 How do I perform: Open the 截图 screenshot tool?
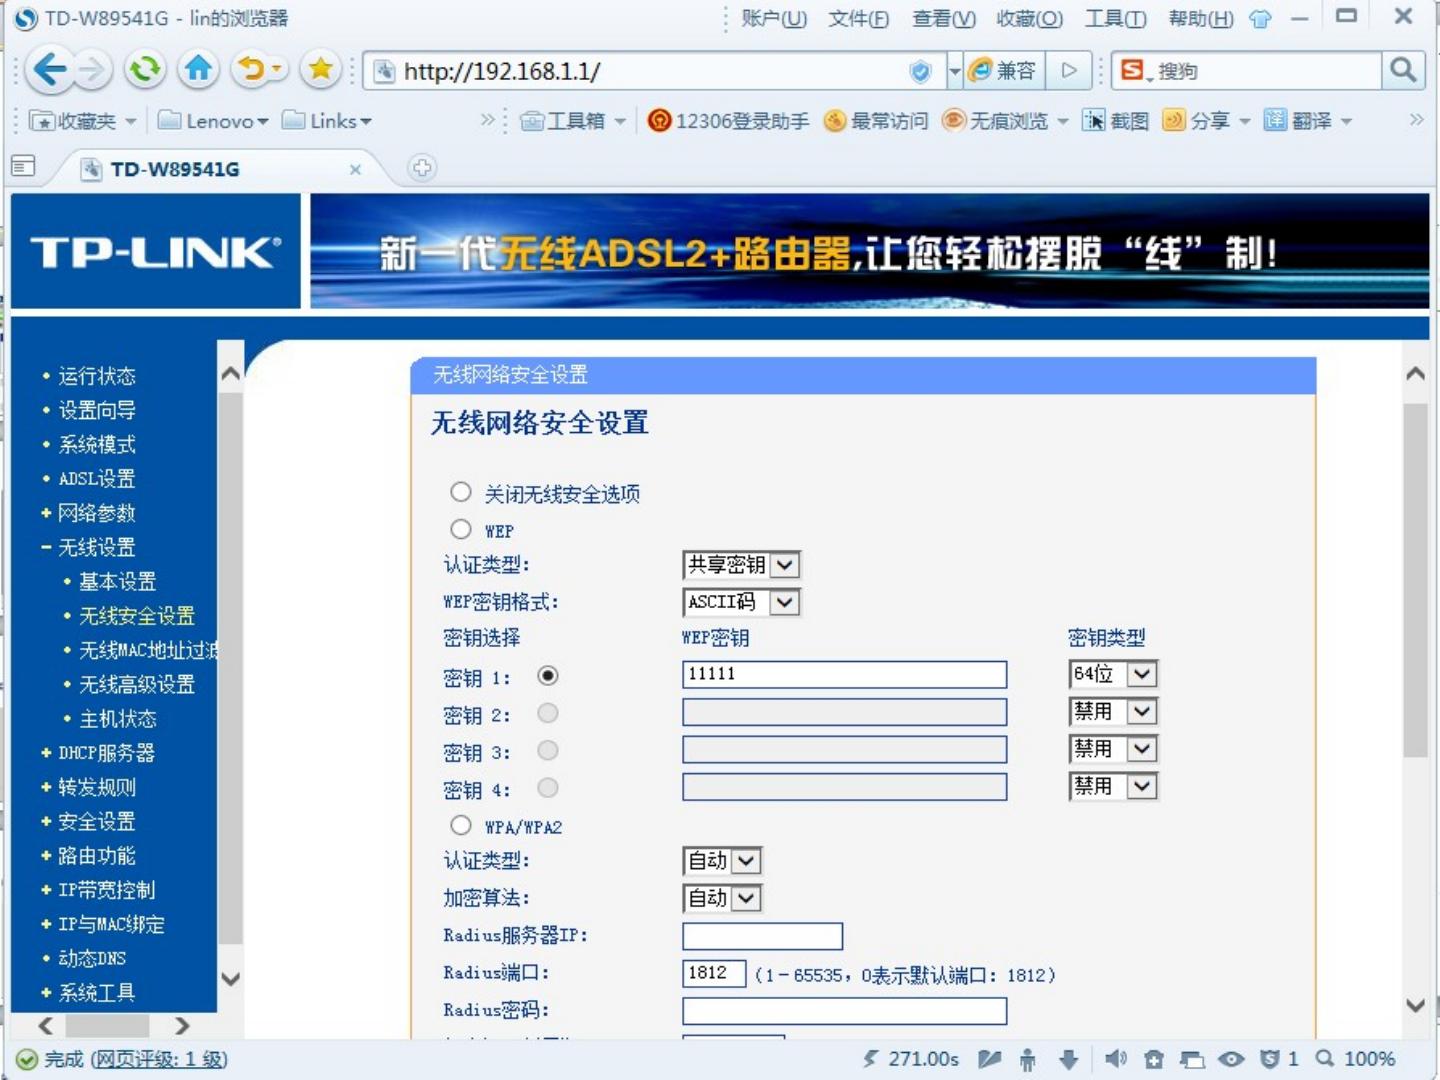pos(1116,121)
